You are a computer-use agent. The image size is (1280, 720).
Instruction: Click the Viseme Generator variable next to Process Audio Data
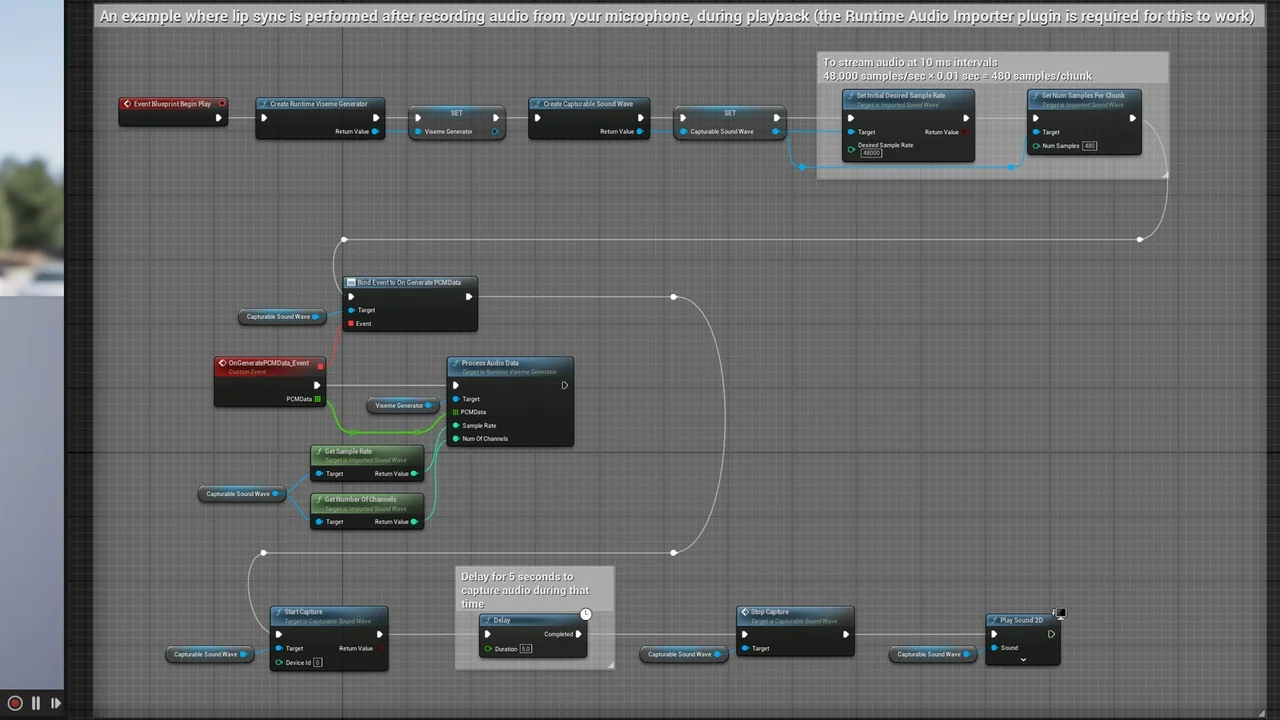[400, 406]
